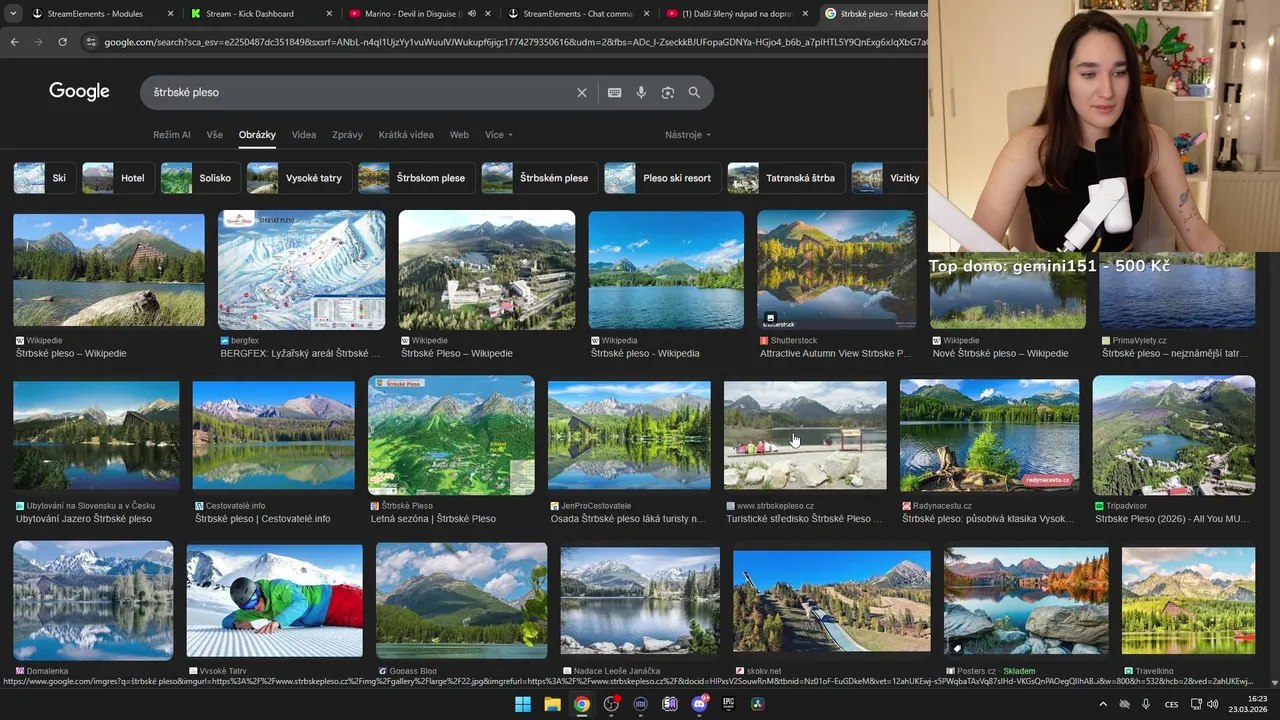This screenshot has height=720, width=1280.
Task: Open search by image camera icon
Action: [x=668, y=92]
